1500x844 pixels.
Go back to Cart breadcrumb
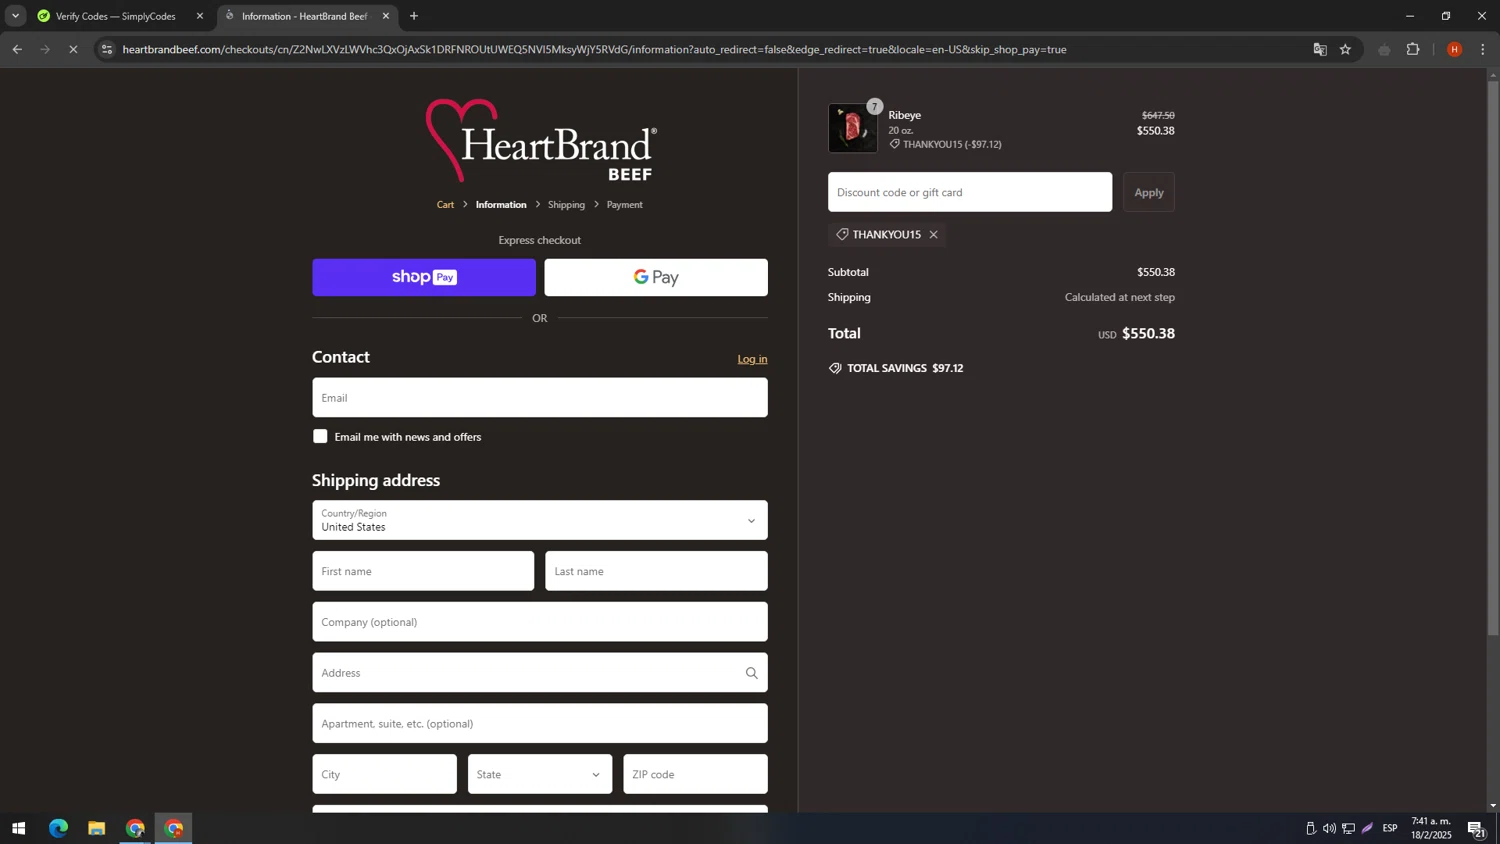click(445, 205)
